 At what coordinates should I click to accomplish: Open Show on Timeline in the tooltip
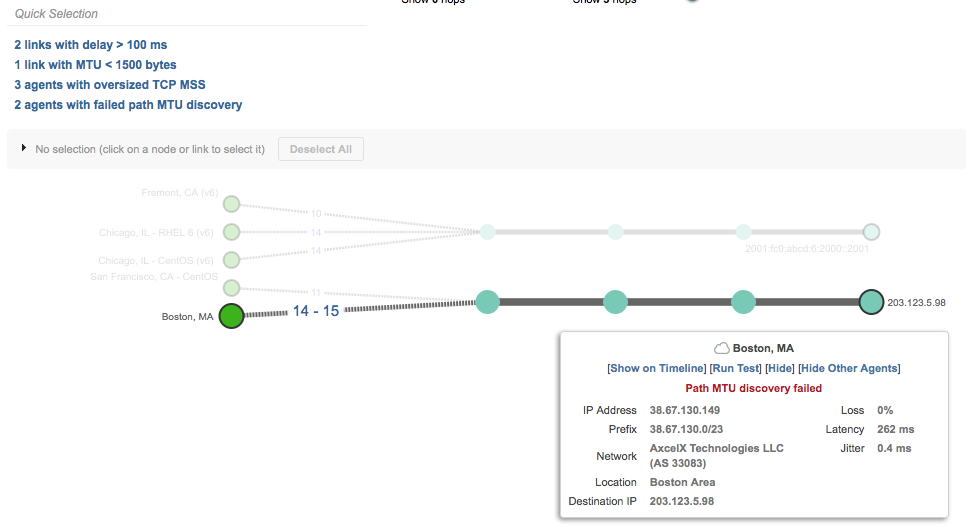(656, 369)
